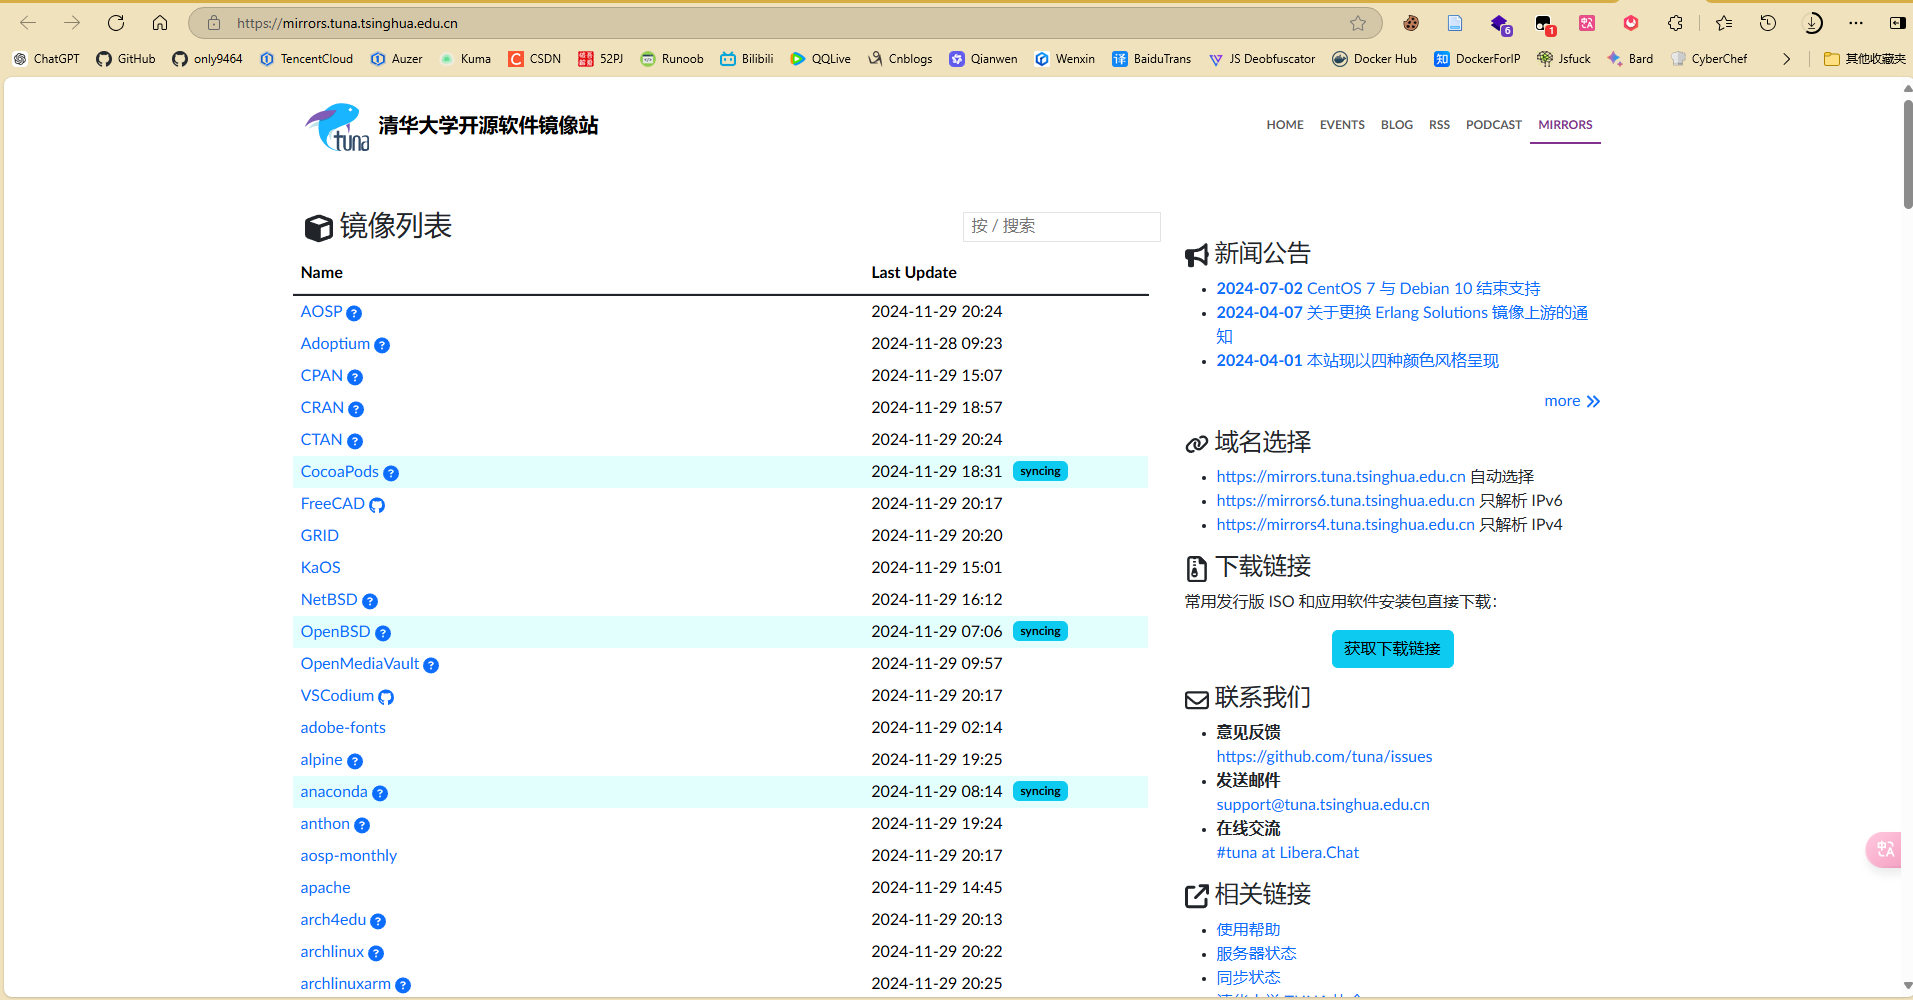Click support@tuna.tsinghua.edu.cn email link
Screen dimensions: 1913x1000
coord(1323,805)
